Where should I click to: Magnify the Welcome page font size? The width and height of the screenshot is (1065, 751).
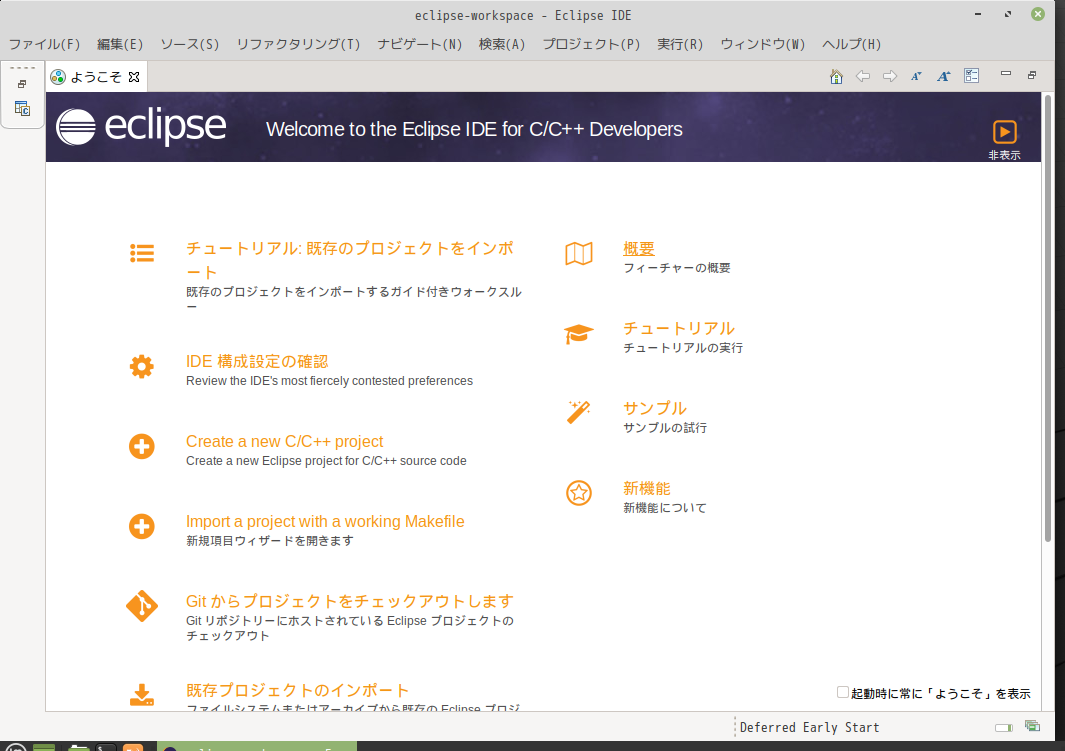(943, 76)
